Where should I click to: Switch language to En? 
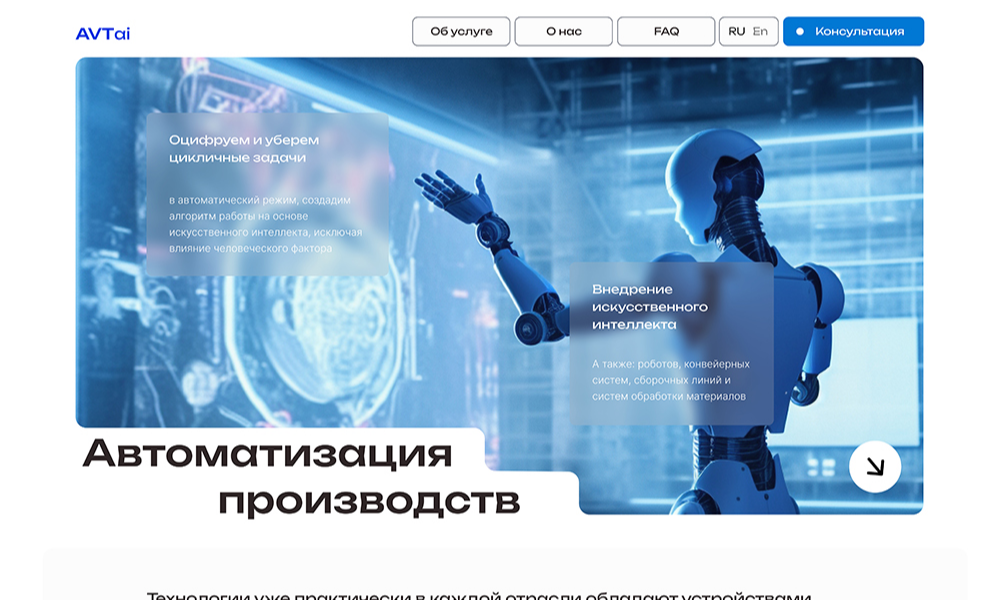tap(760, 32)
